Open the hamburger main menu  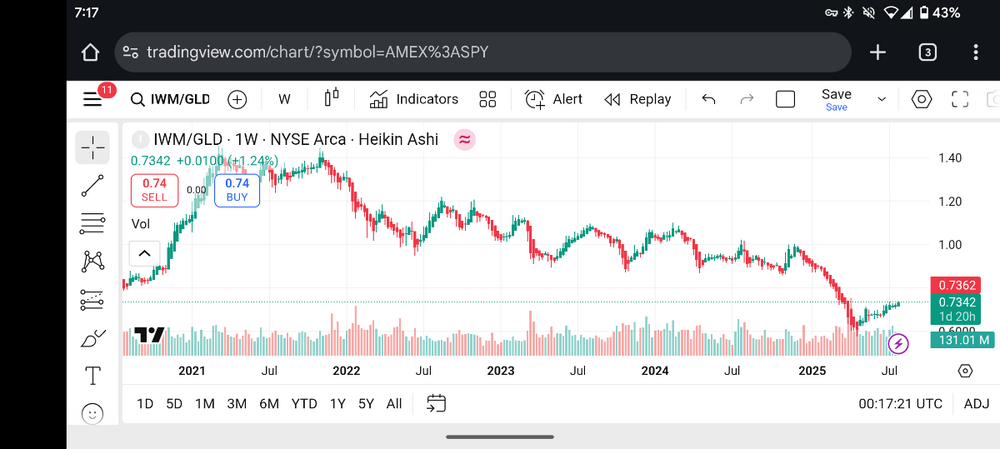click(x=93, y=99)
